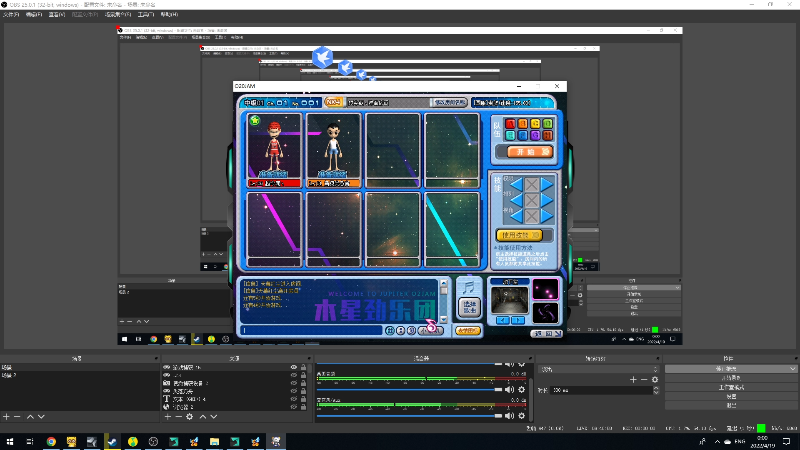Screen dimensions: 800x450
Task: Pop out the Sources panel dock icon
Action: (309, 359)
